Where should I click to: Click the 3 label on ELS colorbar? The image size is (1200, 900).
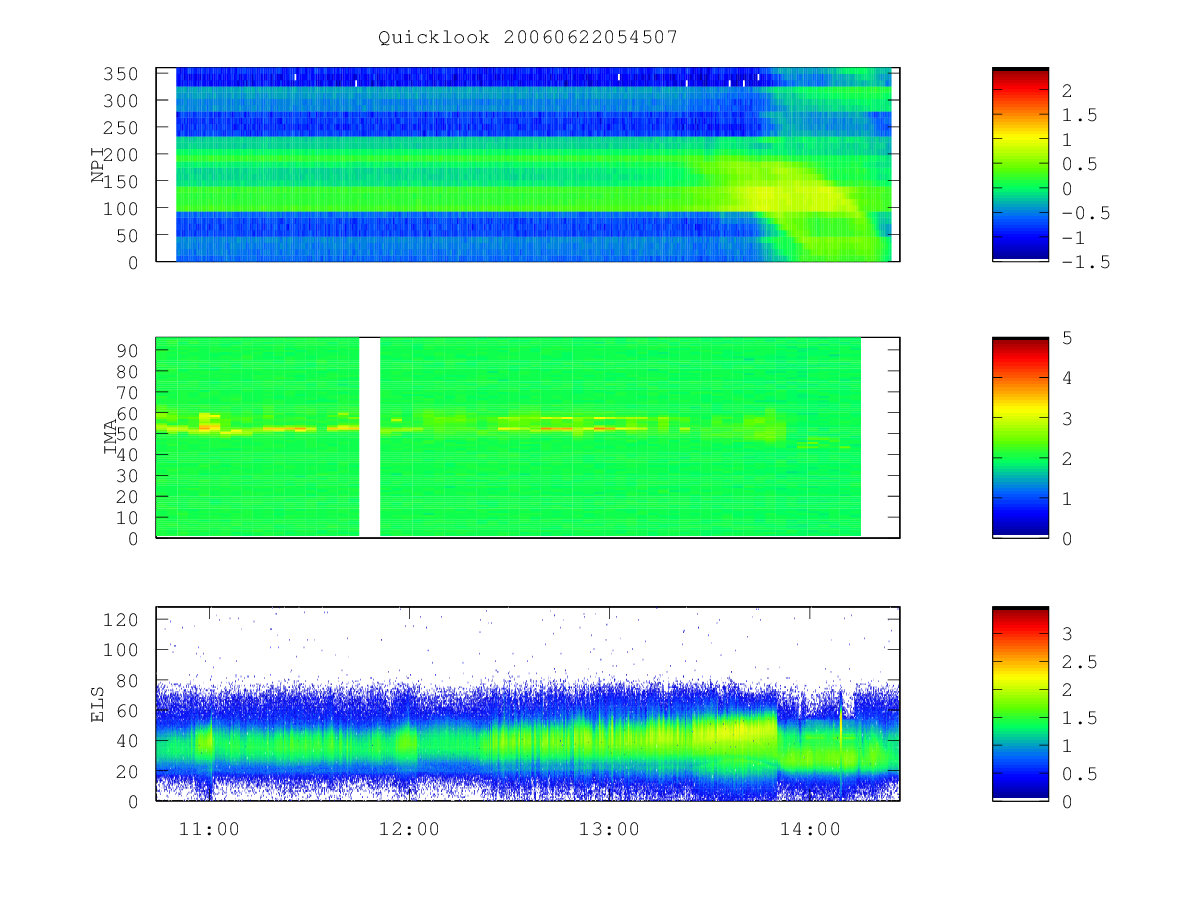pos(1067,633)
